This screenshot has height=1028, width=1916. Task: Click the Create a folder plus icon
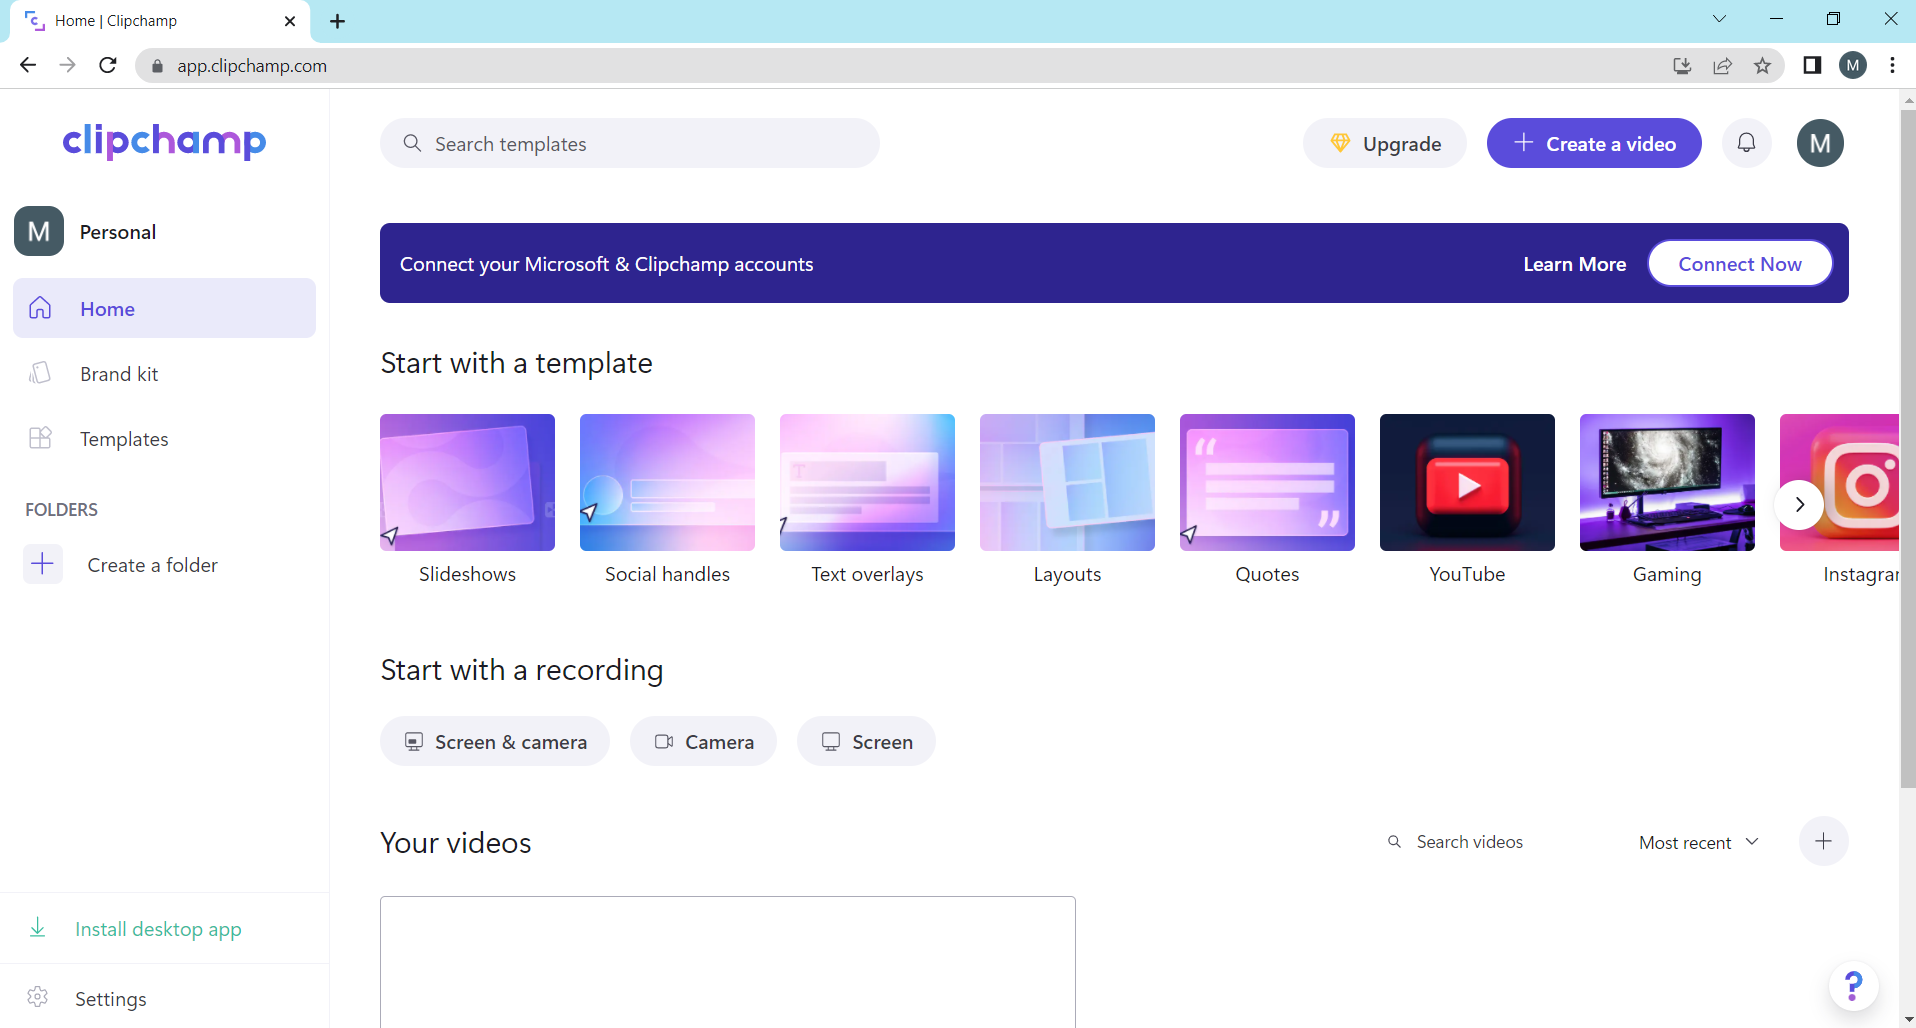point(41,564)
